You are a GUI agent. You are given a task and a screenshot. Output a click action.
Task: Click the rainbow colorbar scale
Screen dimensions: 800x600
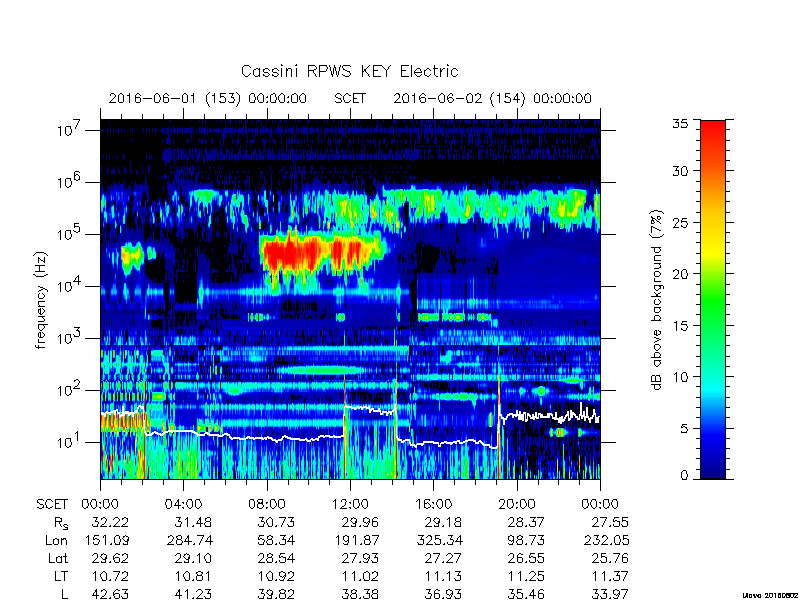(713, 299)
